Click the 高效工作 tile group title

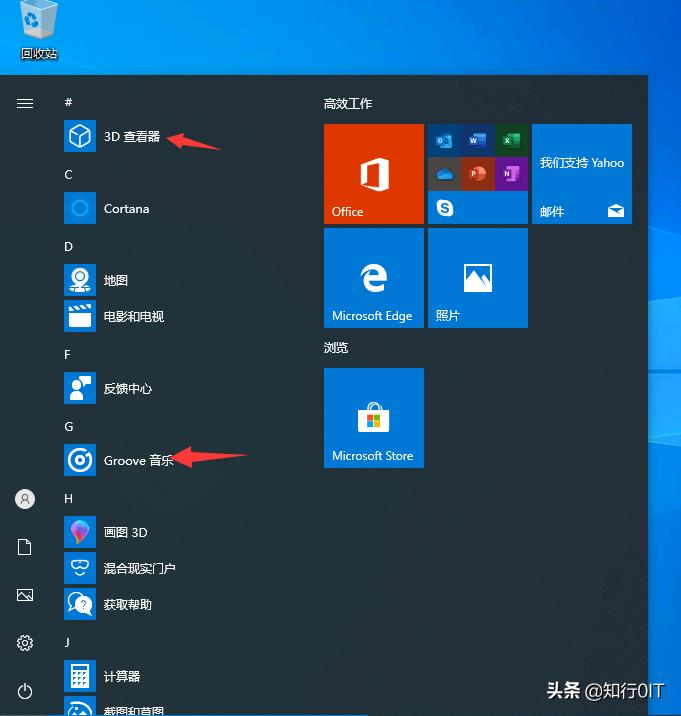click(x=348, y=104)
